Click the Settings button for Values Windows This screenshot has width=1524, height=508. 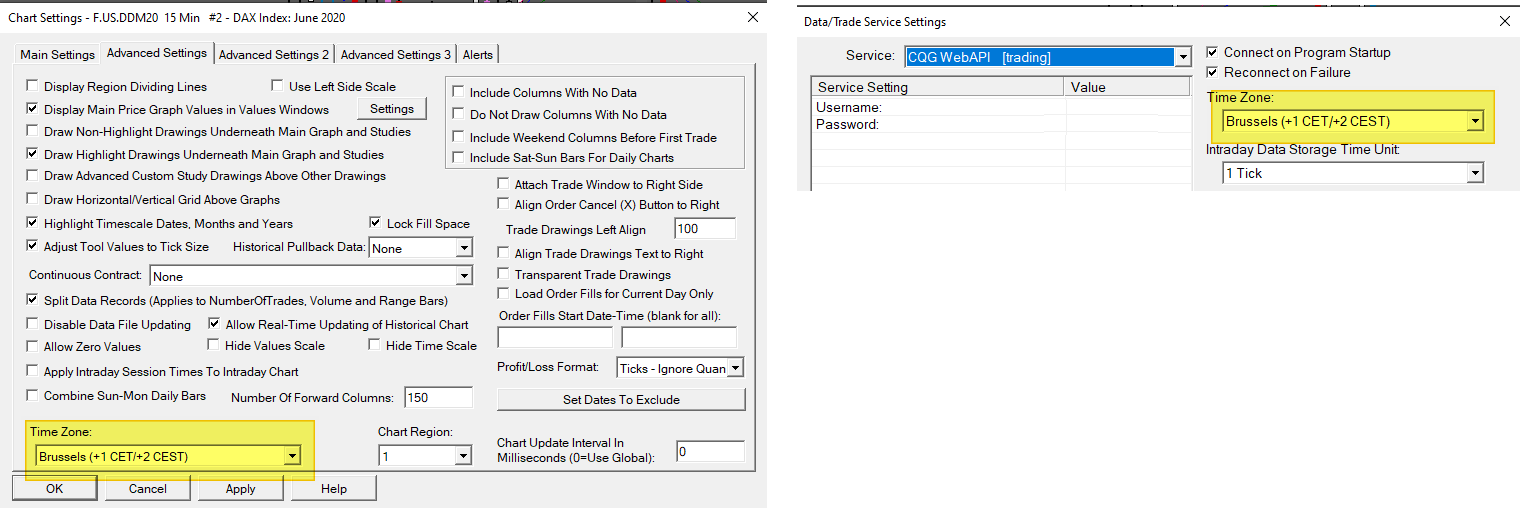pos(392,109)
